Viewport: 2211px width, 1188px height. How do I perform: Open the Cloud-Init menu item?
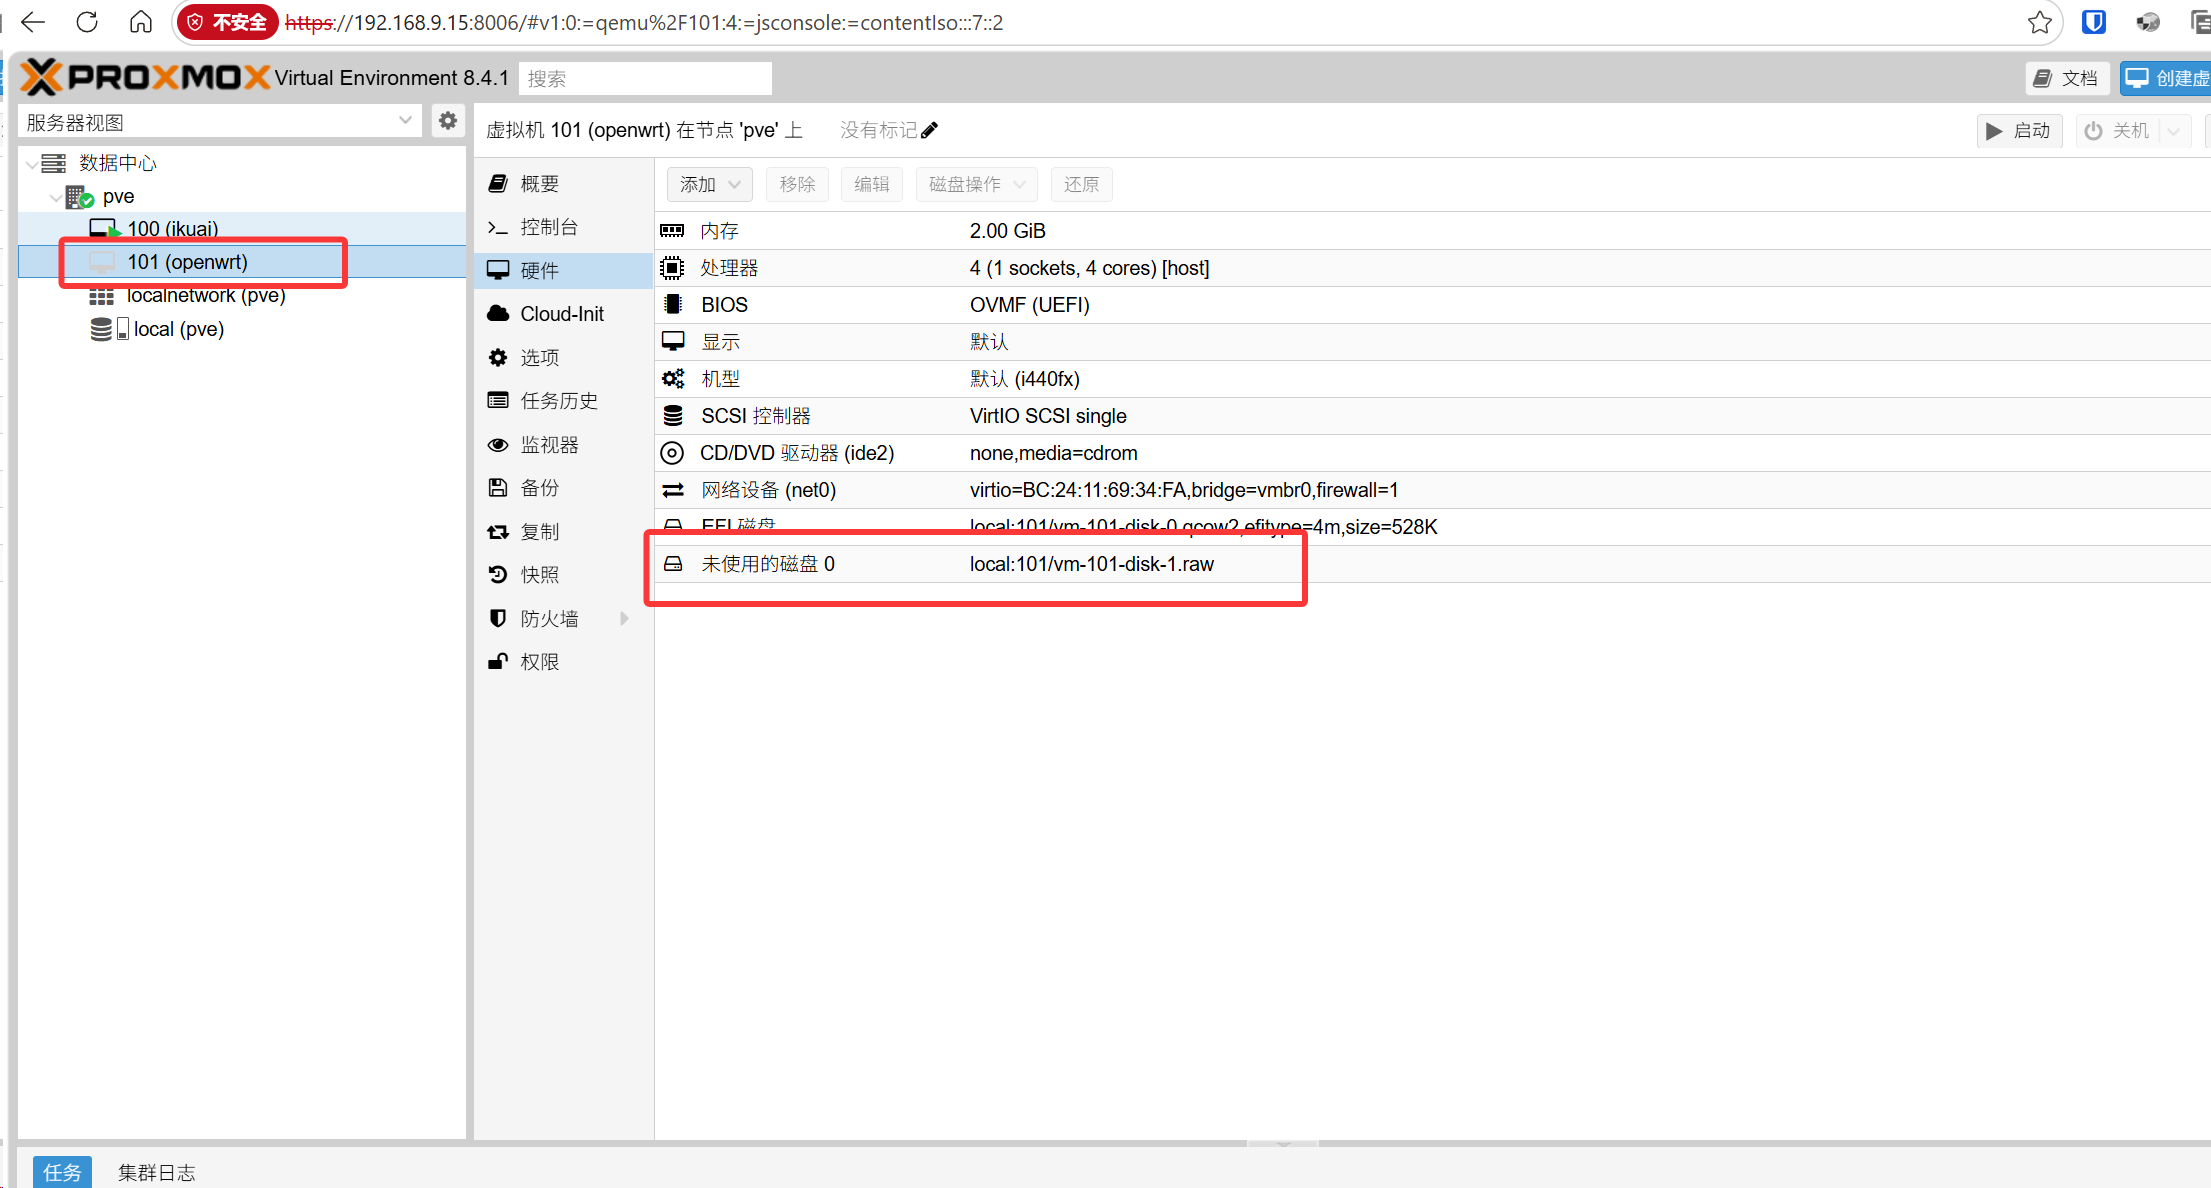pyautogui.click(x=561, y=314)
